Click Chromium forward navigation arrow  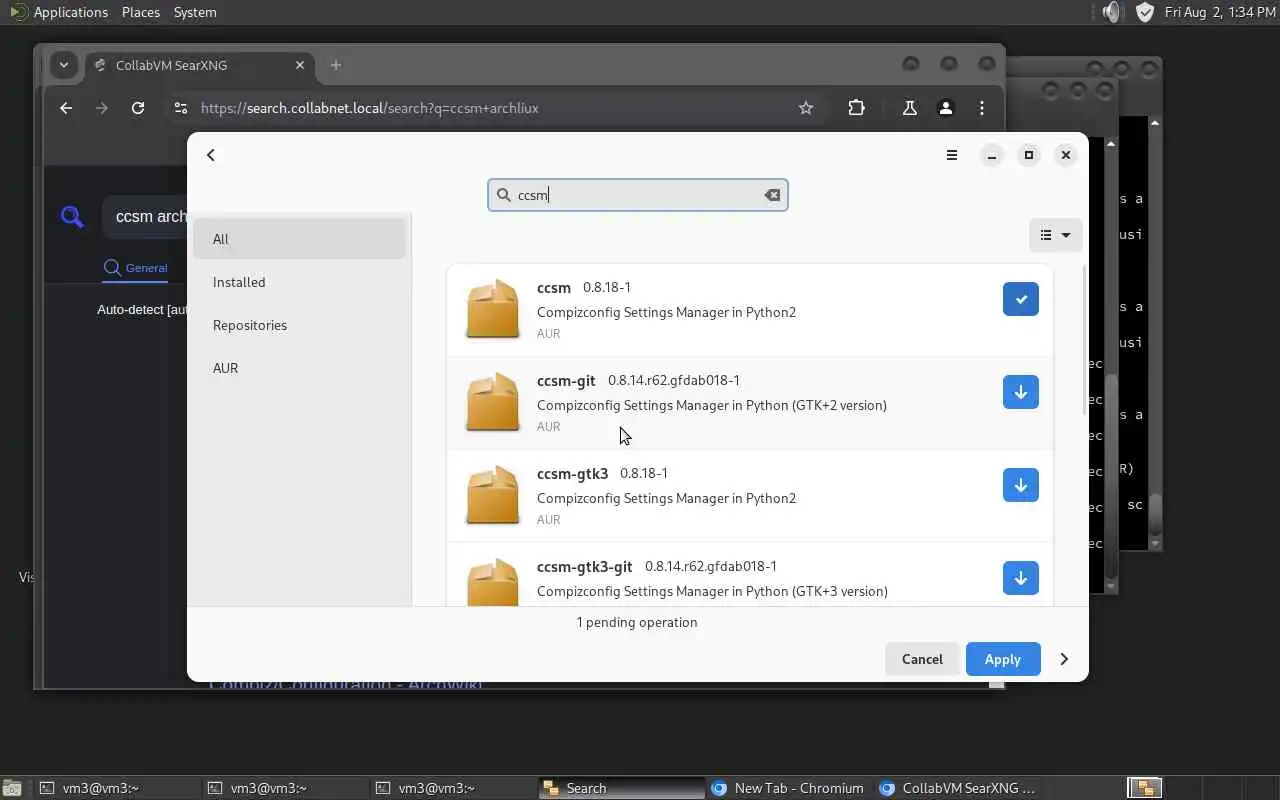pos(102,108)
